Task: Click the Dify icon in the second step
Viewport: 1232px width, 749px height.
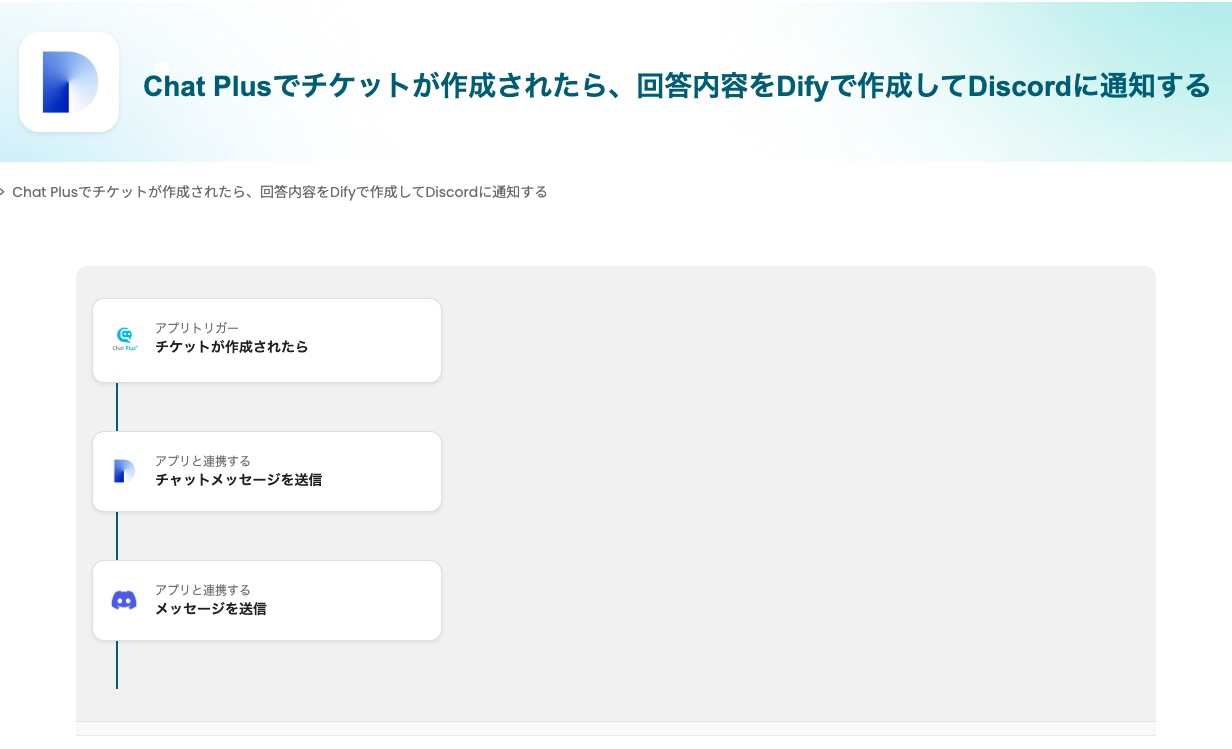Action: point(124,471)
